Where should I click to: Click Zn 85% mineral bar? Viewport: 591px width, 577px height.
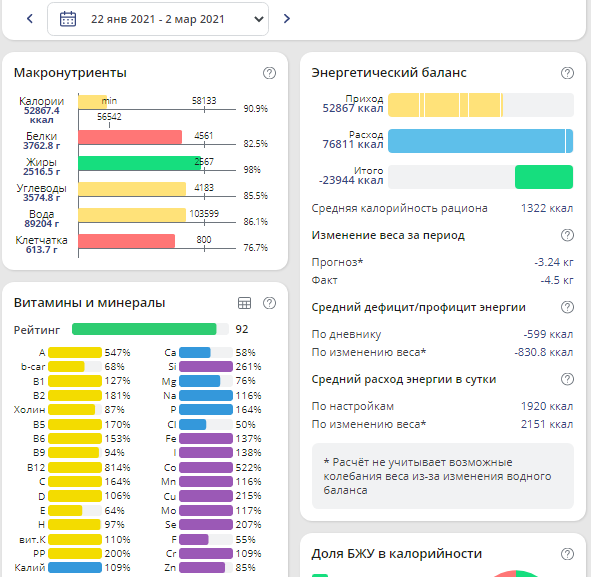pos(206,567)
